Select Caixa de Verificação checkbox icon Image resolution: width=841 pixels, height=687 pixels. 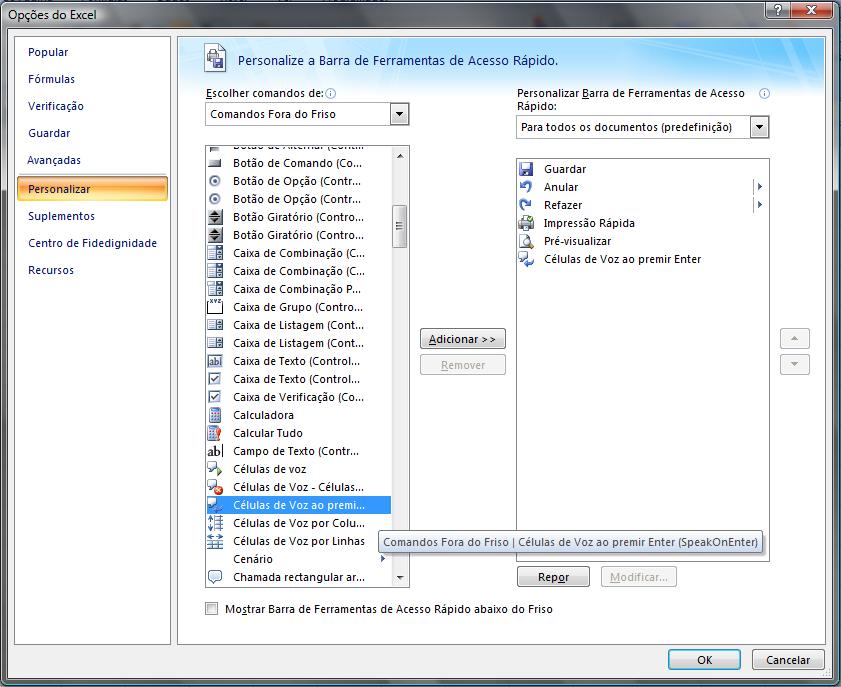[215, 397]
